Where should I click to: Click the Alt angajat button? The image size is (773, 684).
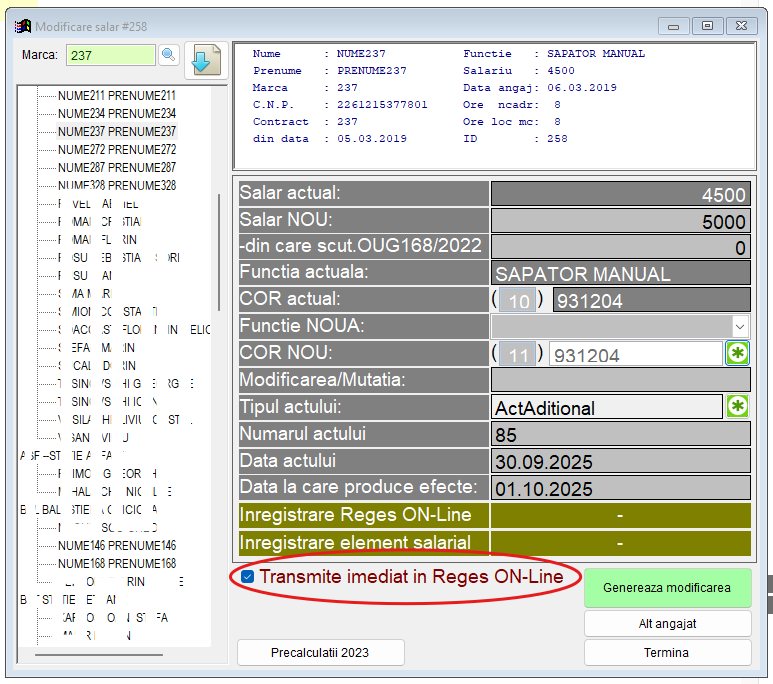click(x=667, y=623)
